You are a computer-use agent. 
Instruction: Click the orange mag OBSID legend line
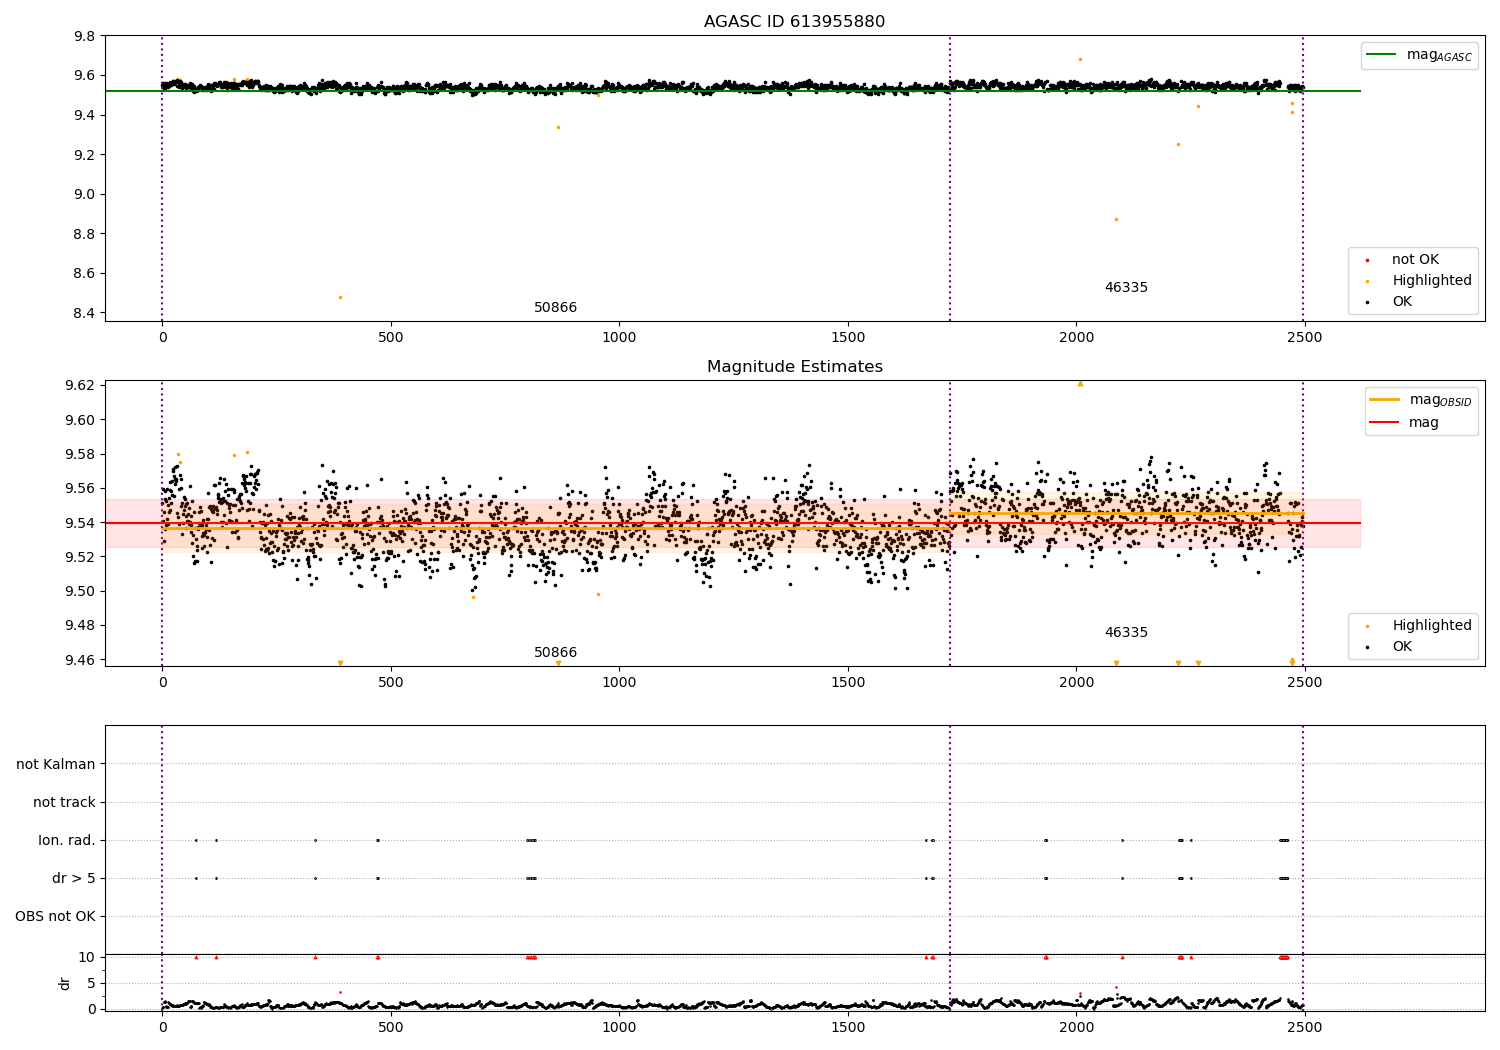1385,400
